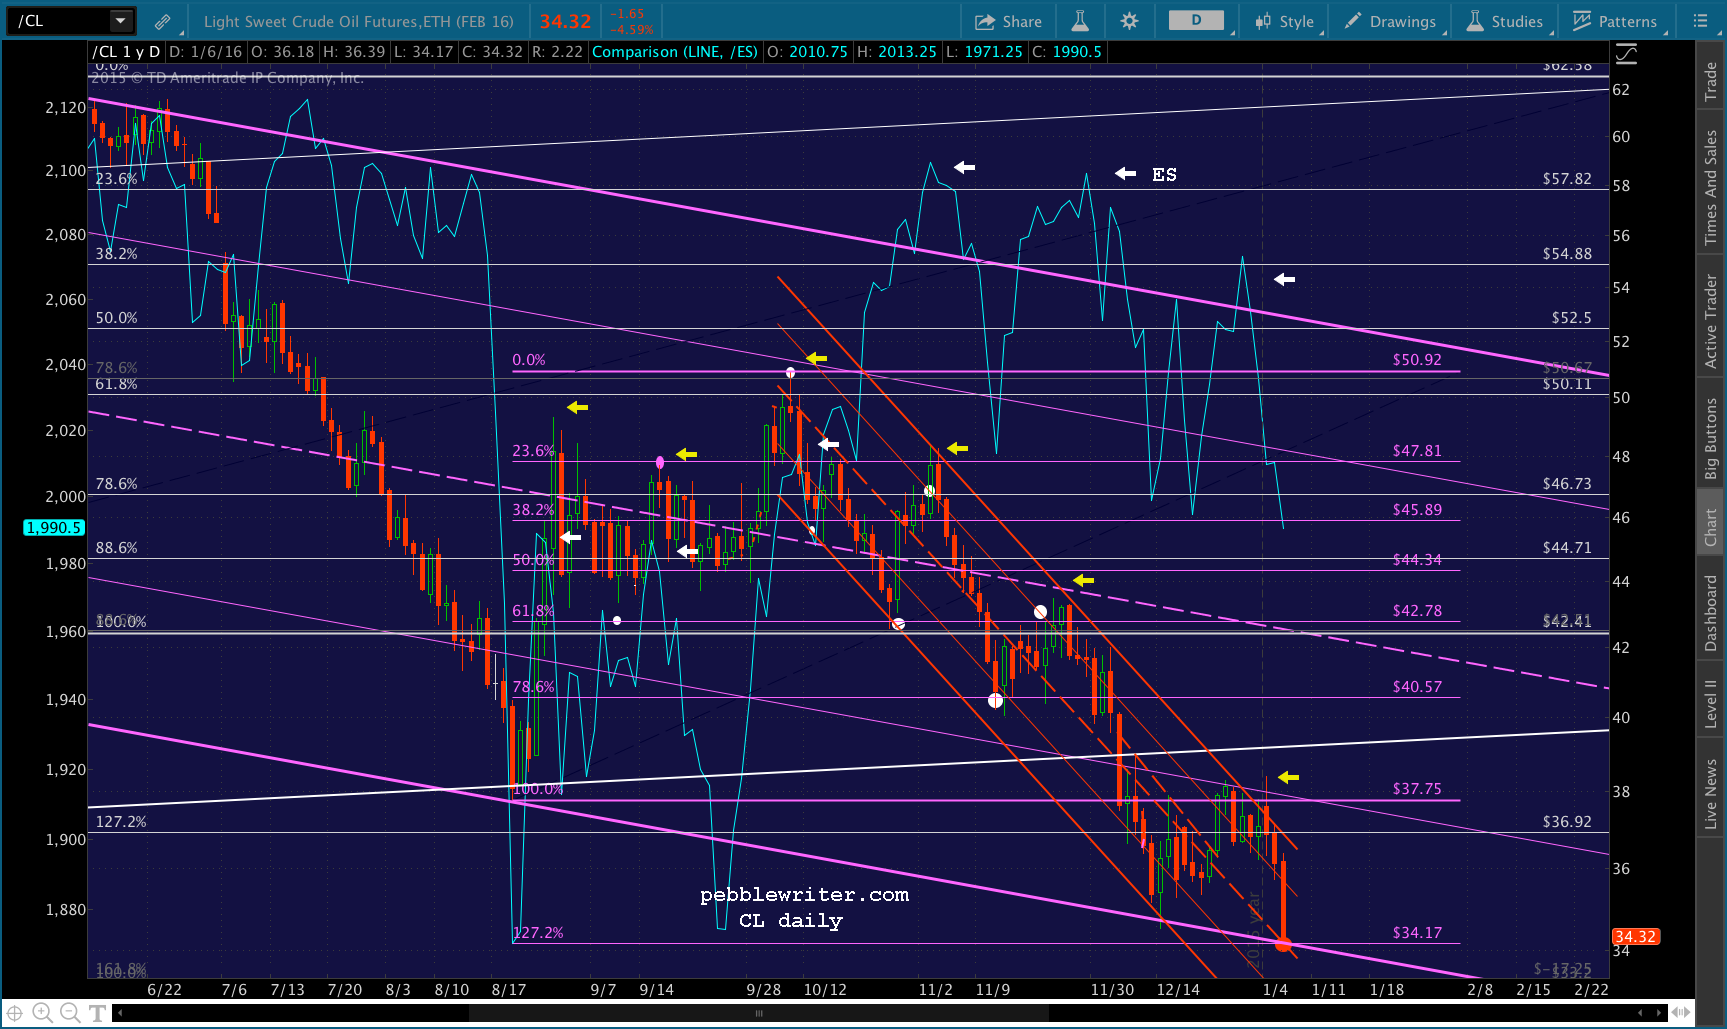Select the text T tool icon
The width and height of the screenshot is (1727, 1029).
pyautogui.click(x=97, y=1013)
